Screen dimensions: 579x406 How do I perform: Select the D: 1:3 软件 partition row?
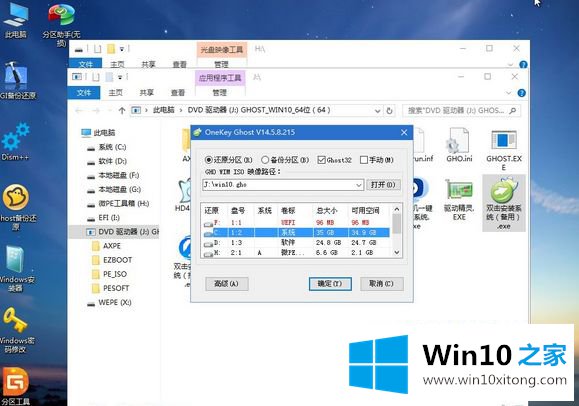296,243
